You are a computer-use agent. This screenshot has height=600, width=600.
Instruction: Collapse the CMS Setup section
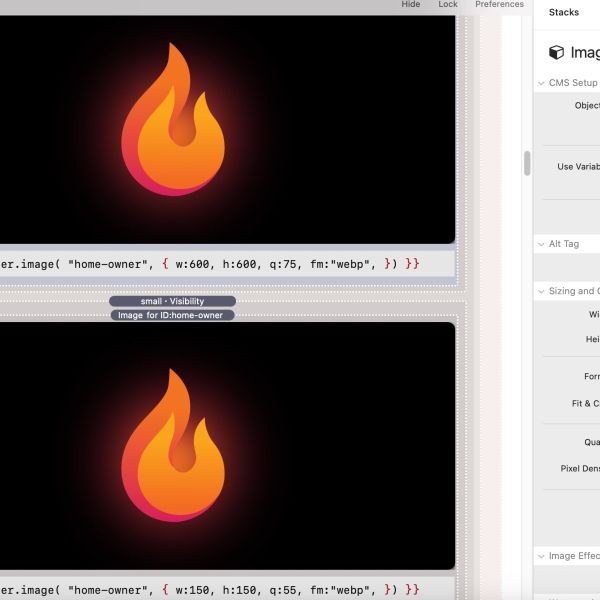pyautogui.click(x=541, y=83)
